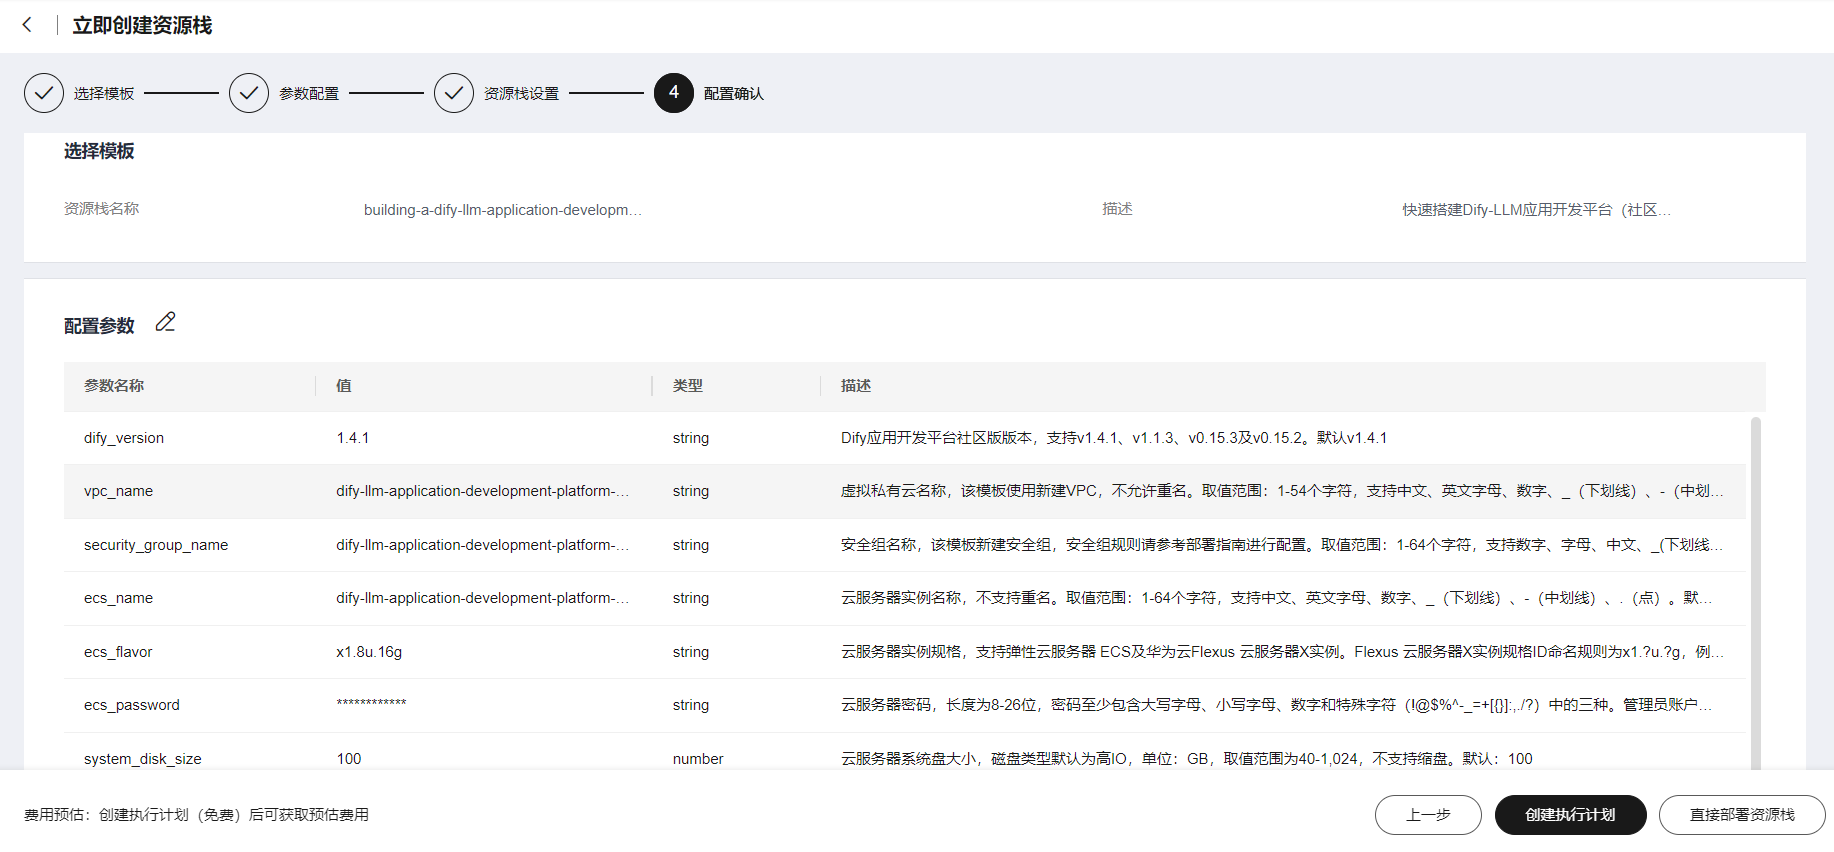Click the 描述 column header in table
The image size is (1834, 852).
(856, 386)
